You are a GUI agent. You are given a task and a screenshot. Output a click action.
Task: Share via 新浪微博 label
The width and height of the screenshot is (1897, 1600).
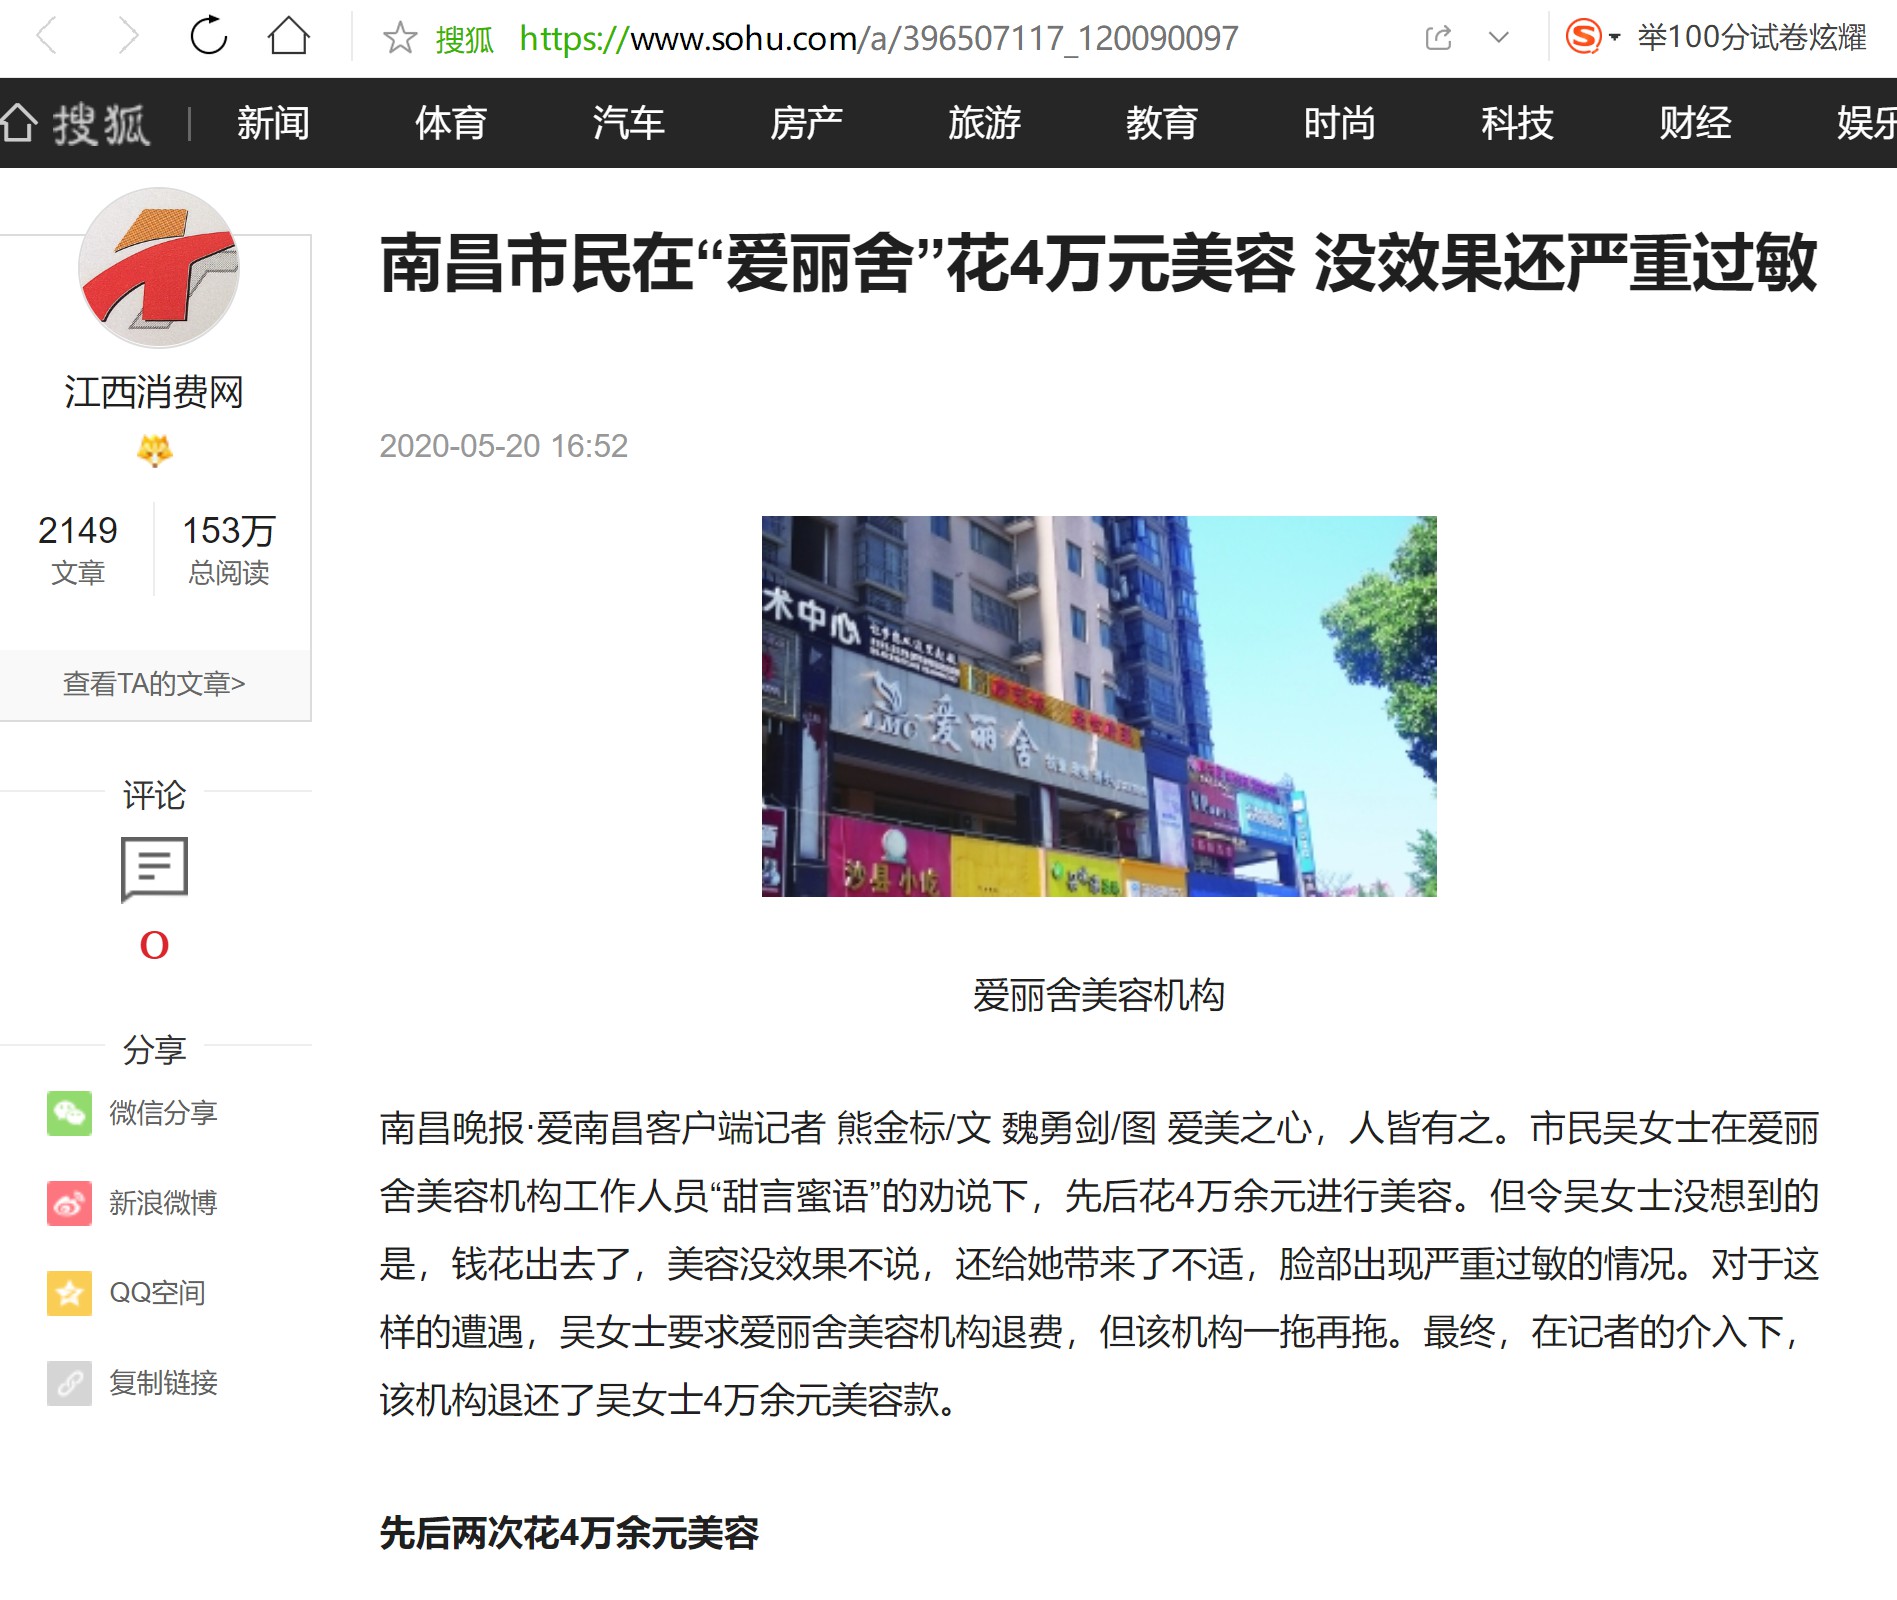163,1203
